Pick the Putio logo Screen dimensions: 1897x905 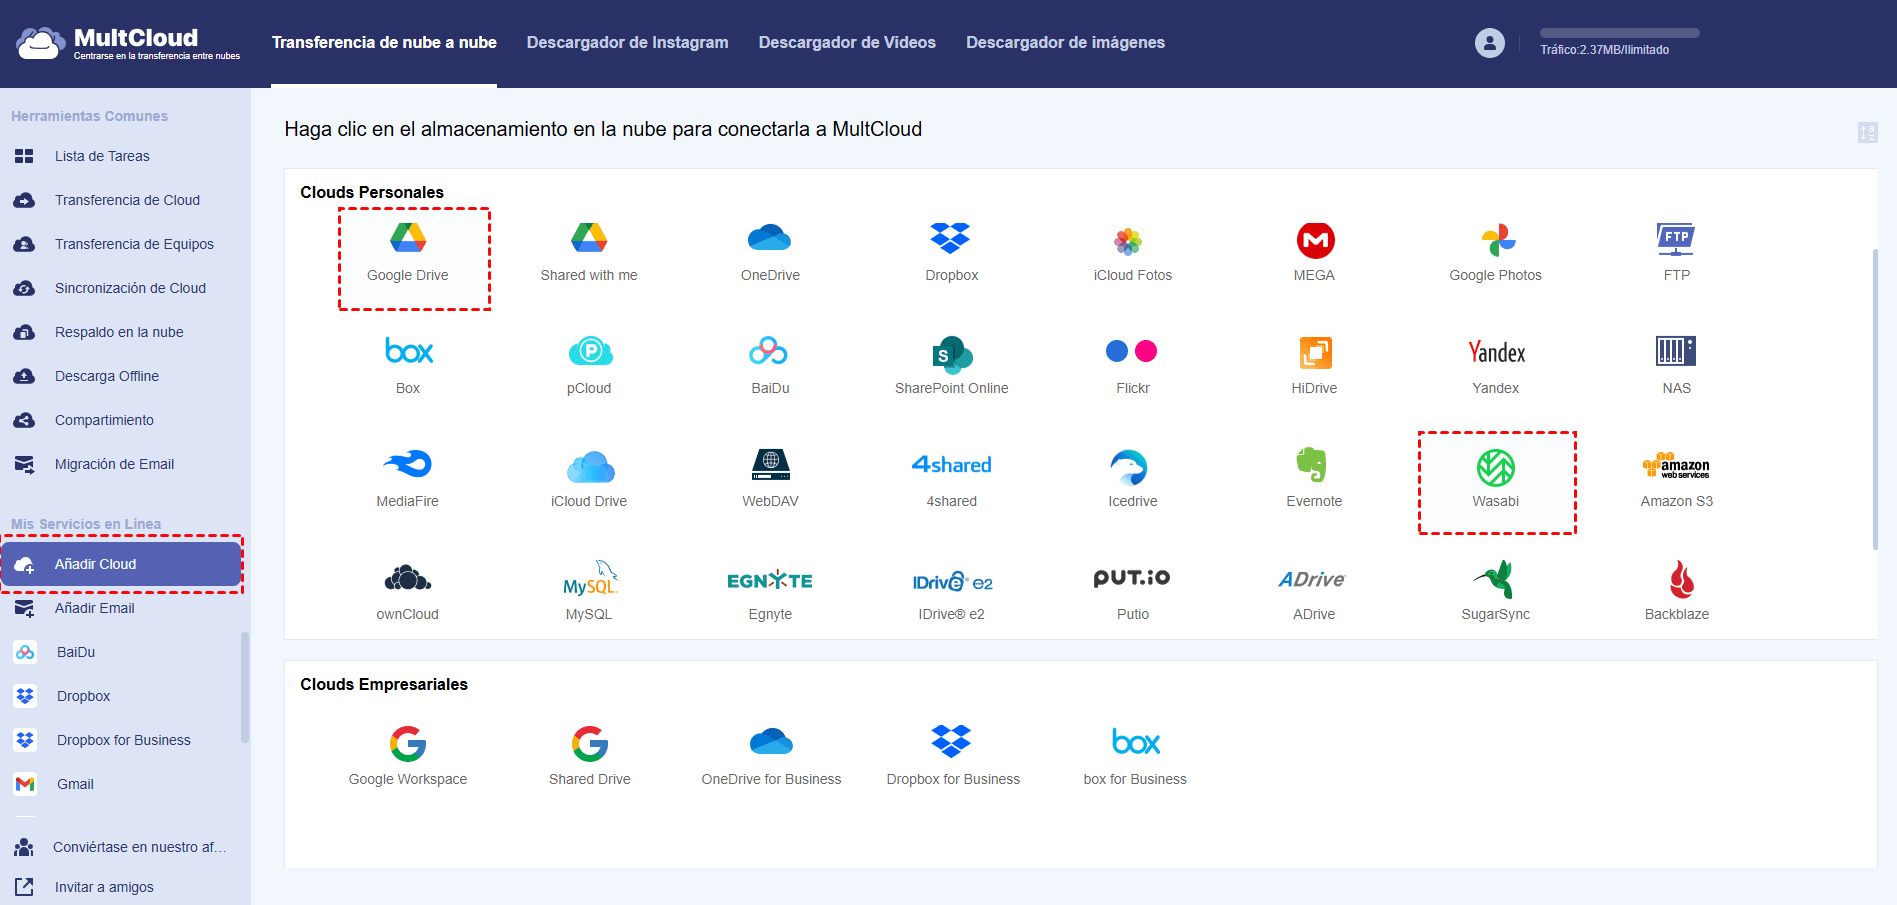(x=1132, y=578)
